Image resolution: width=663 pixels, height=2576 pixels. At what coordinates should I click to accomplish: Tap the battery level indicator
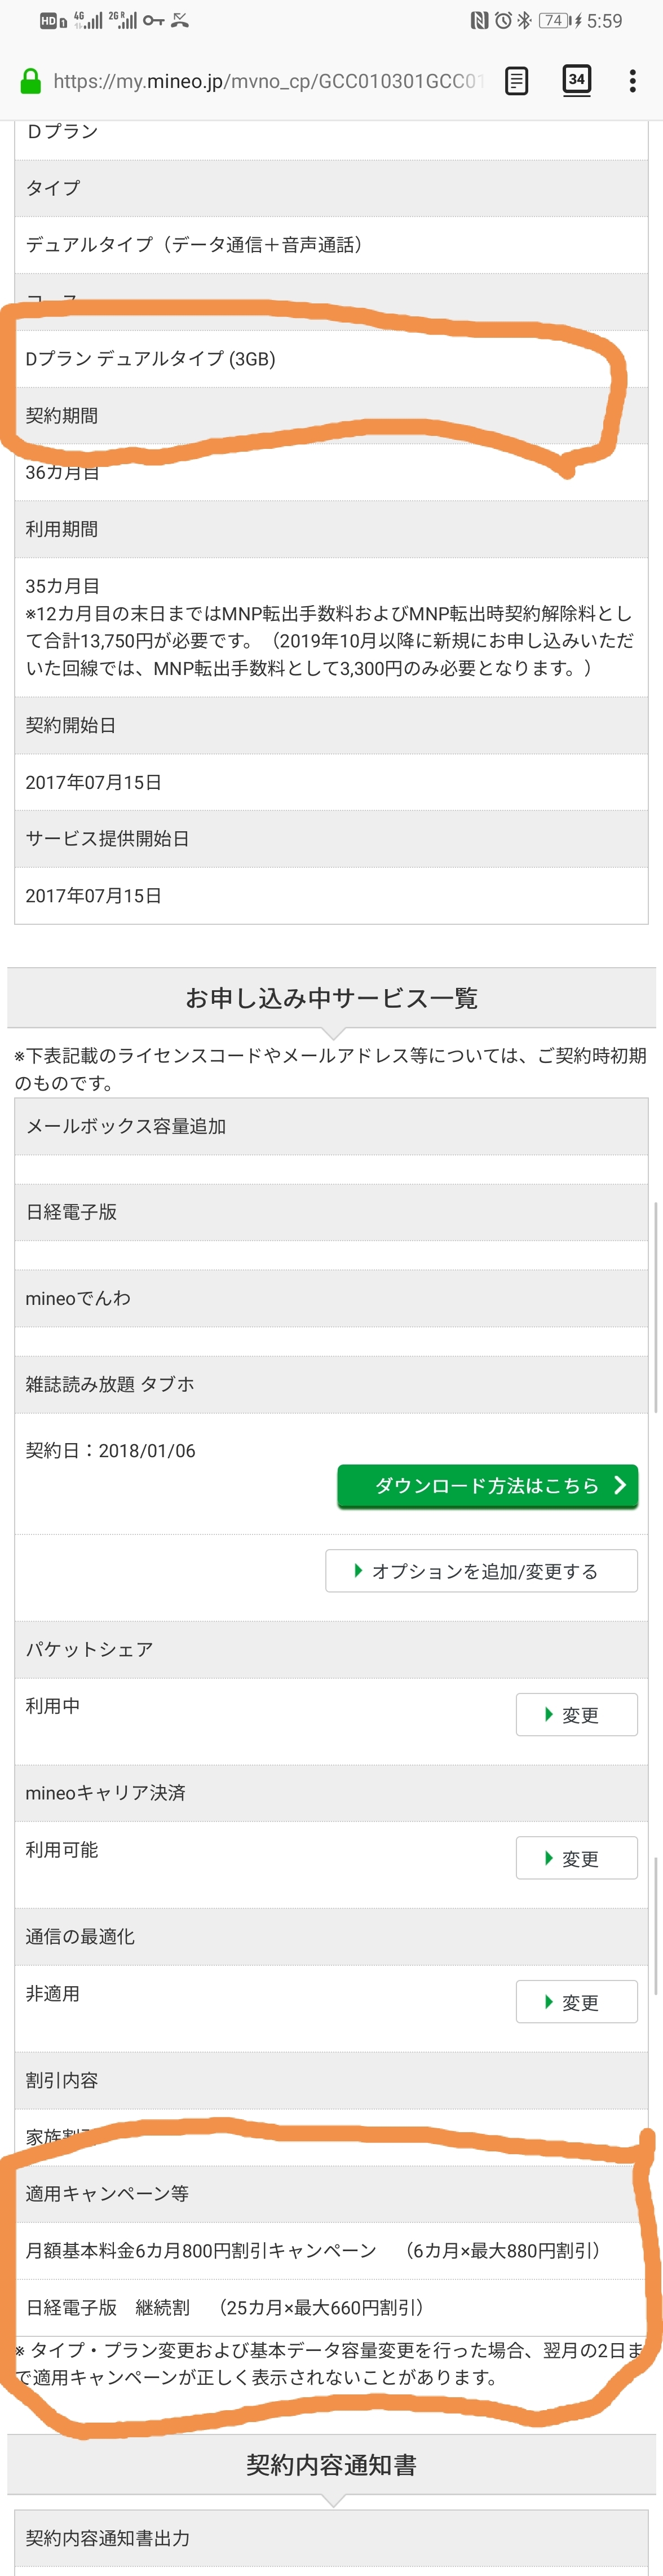coord(555,20)
